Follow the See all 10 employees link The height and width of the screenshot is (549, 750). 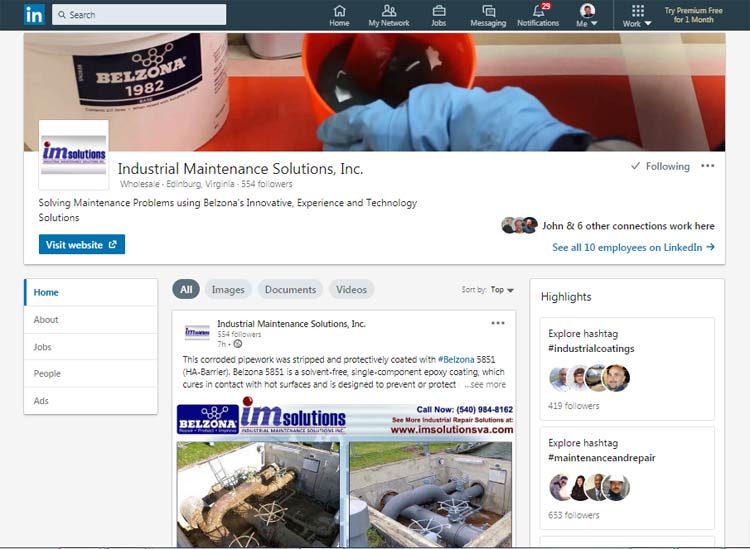point(633,247)
